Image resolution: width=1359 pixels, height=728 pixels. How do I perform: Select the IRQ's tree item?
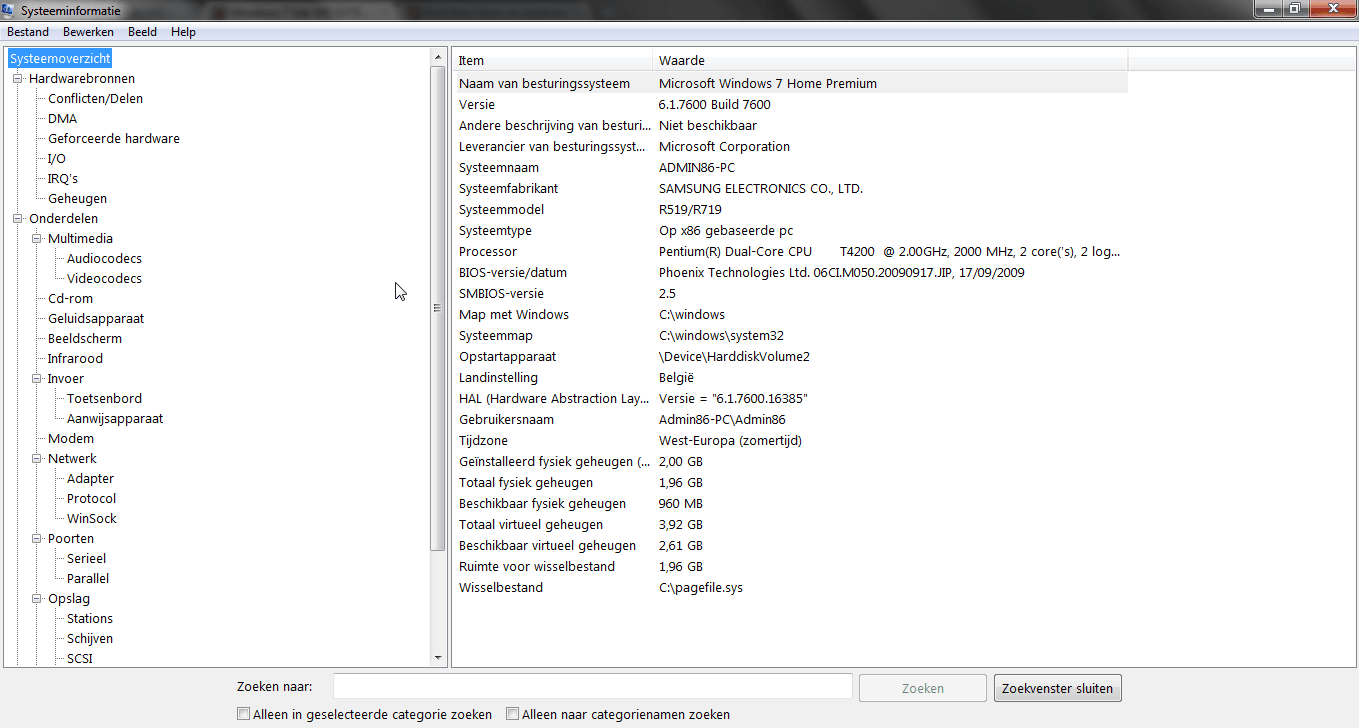(x=63, y=179)
